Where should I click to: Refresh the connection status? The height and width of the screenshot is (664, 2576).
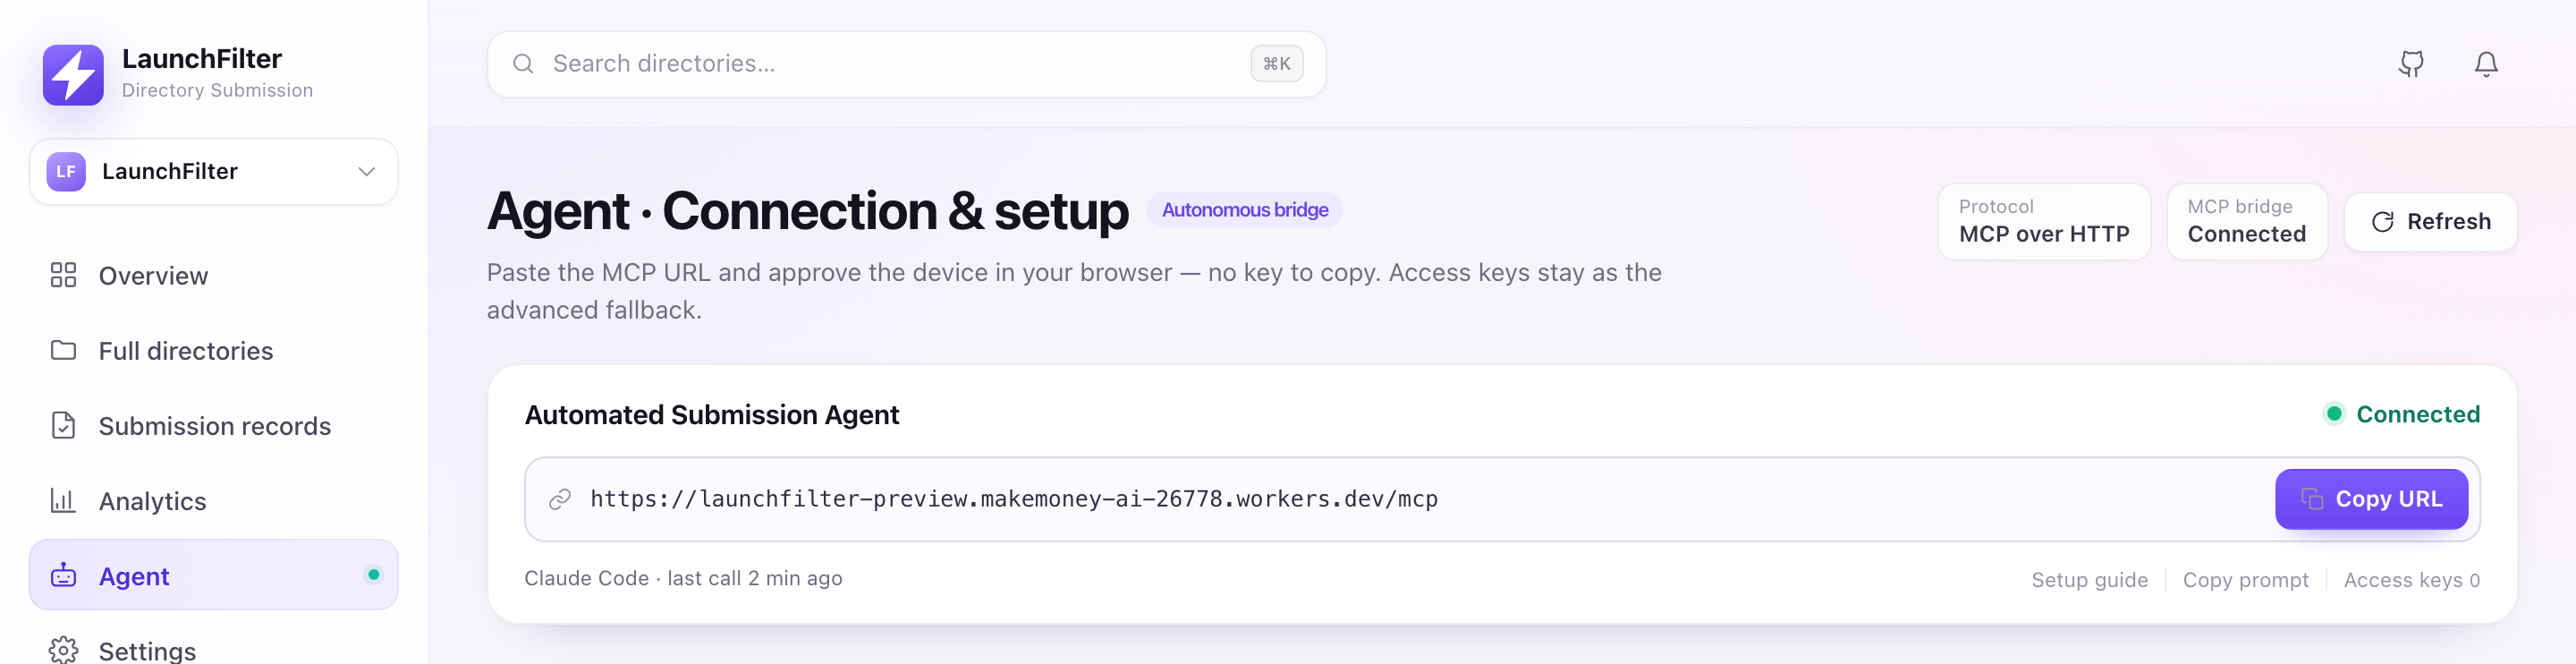point(2430,222)
